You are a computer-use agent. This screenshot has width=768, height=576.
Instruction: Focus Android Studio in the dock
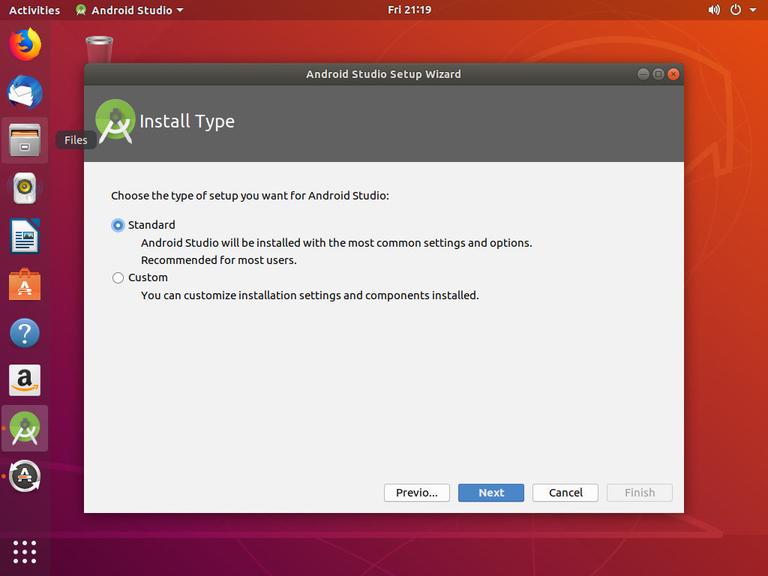25,428
